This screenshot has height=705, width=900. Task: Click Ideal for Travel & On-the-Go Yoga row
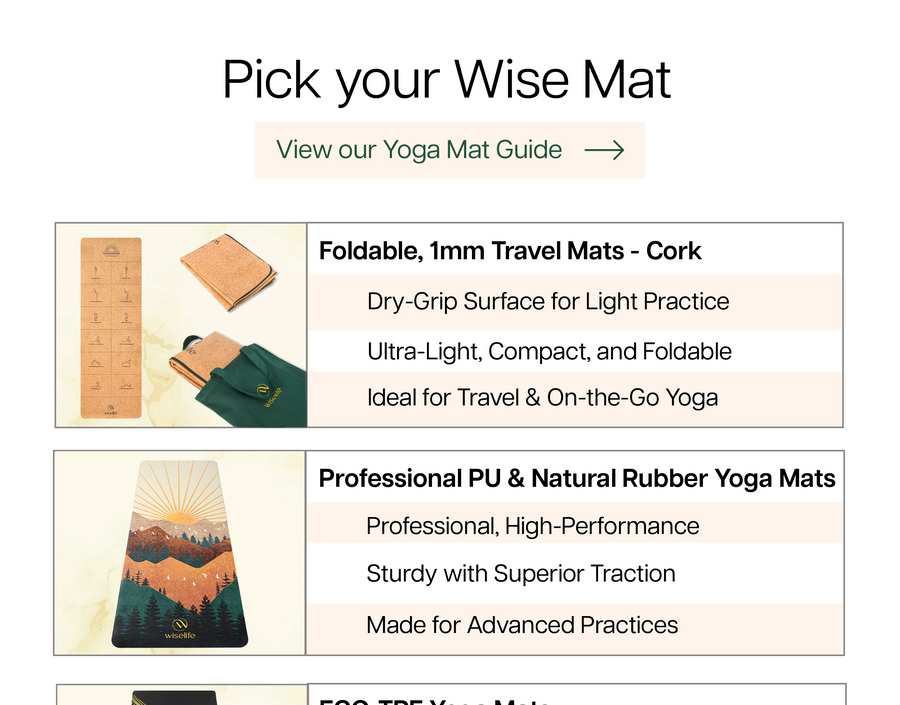point(542,397)
